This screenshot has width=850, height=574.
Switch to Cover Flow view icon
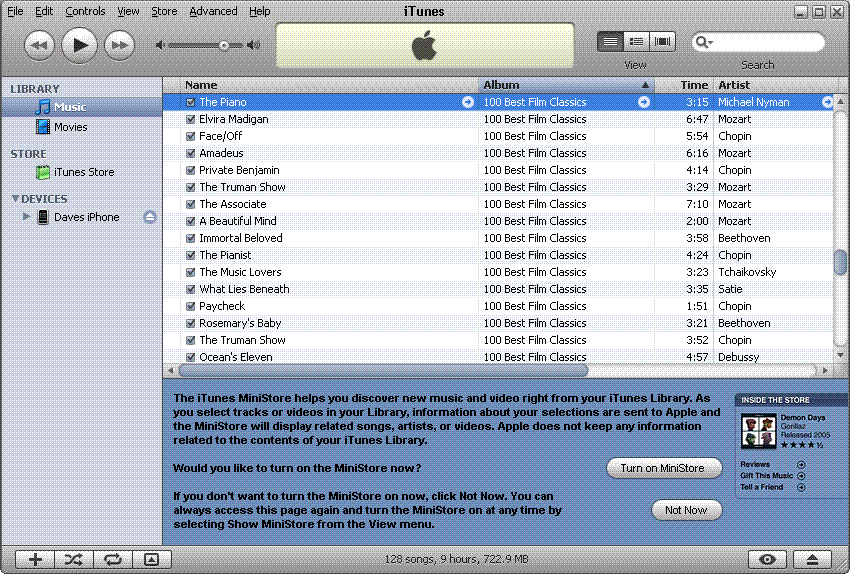coord(662,42)
